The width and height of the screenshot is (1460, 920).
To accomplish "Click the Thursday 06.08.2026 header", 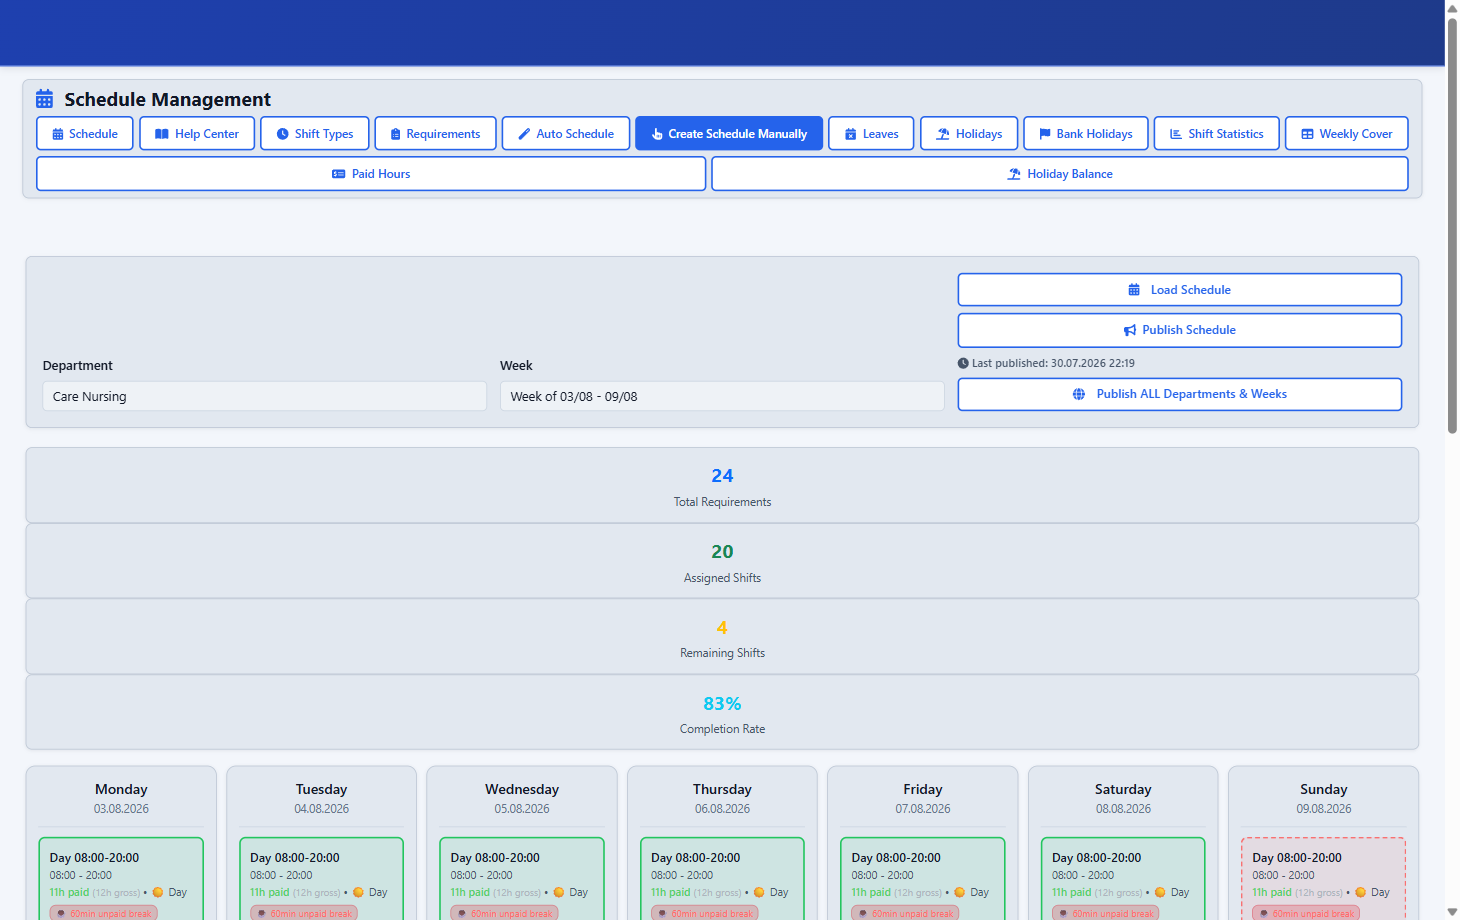I will (x=722, y=798).
